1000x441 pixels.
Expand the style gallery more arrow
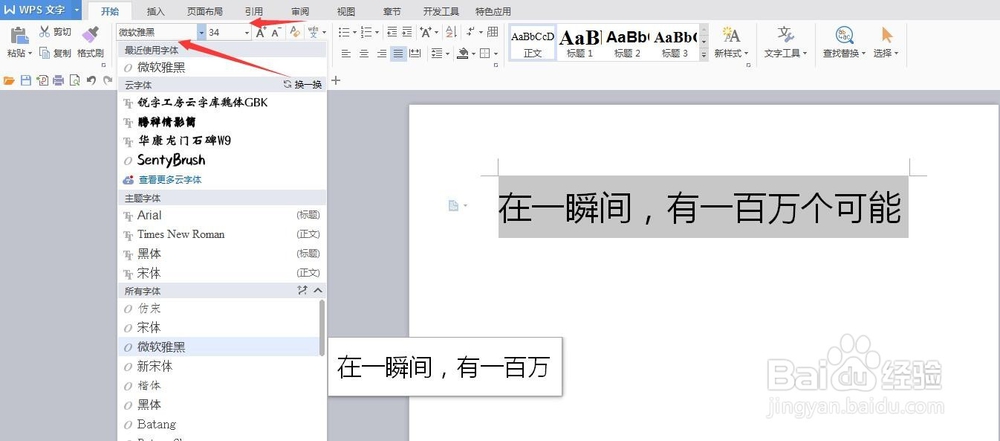coord(704,56)
